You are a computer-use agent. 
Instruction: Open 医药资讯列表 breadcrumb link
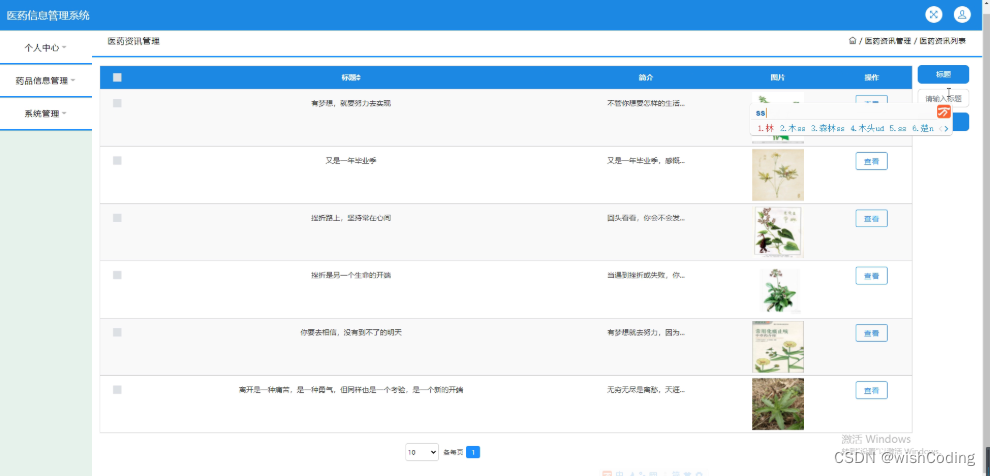[942, 41]
